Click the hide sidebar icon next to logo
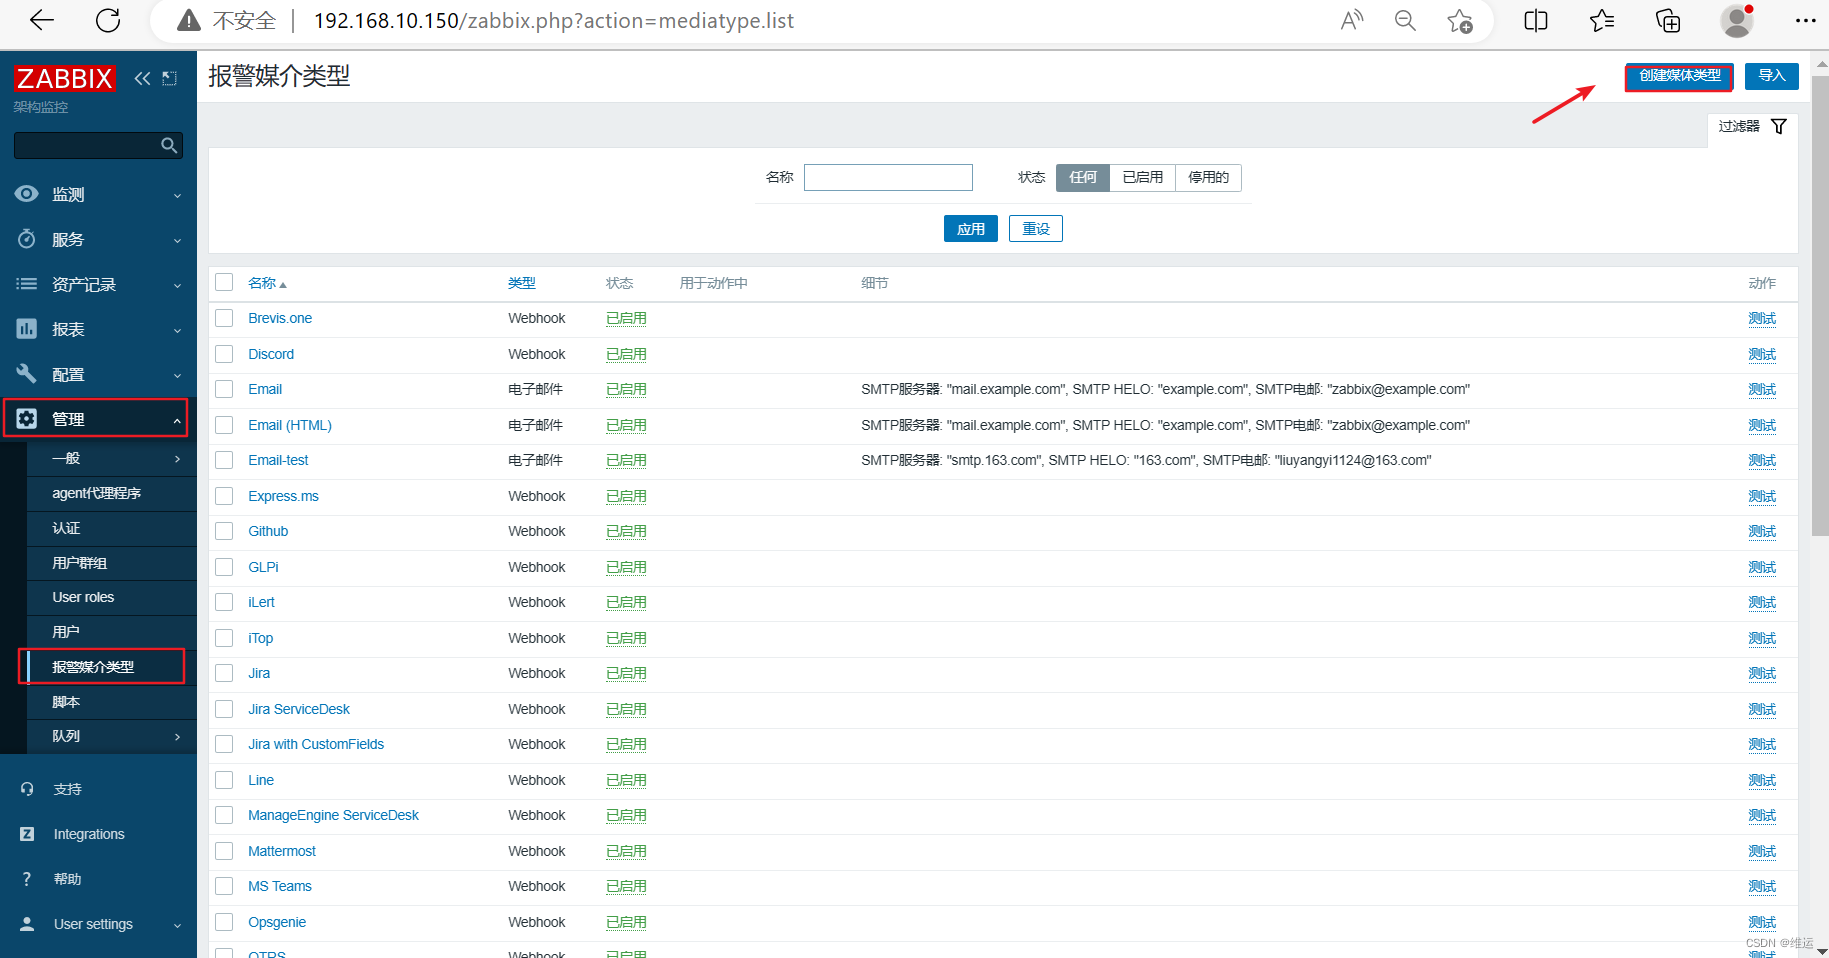Screen dimensions: 1829x958 click(x=169, y=78)
